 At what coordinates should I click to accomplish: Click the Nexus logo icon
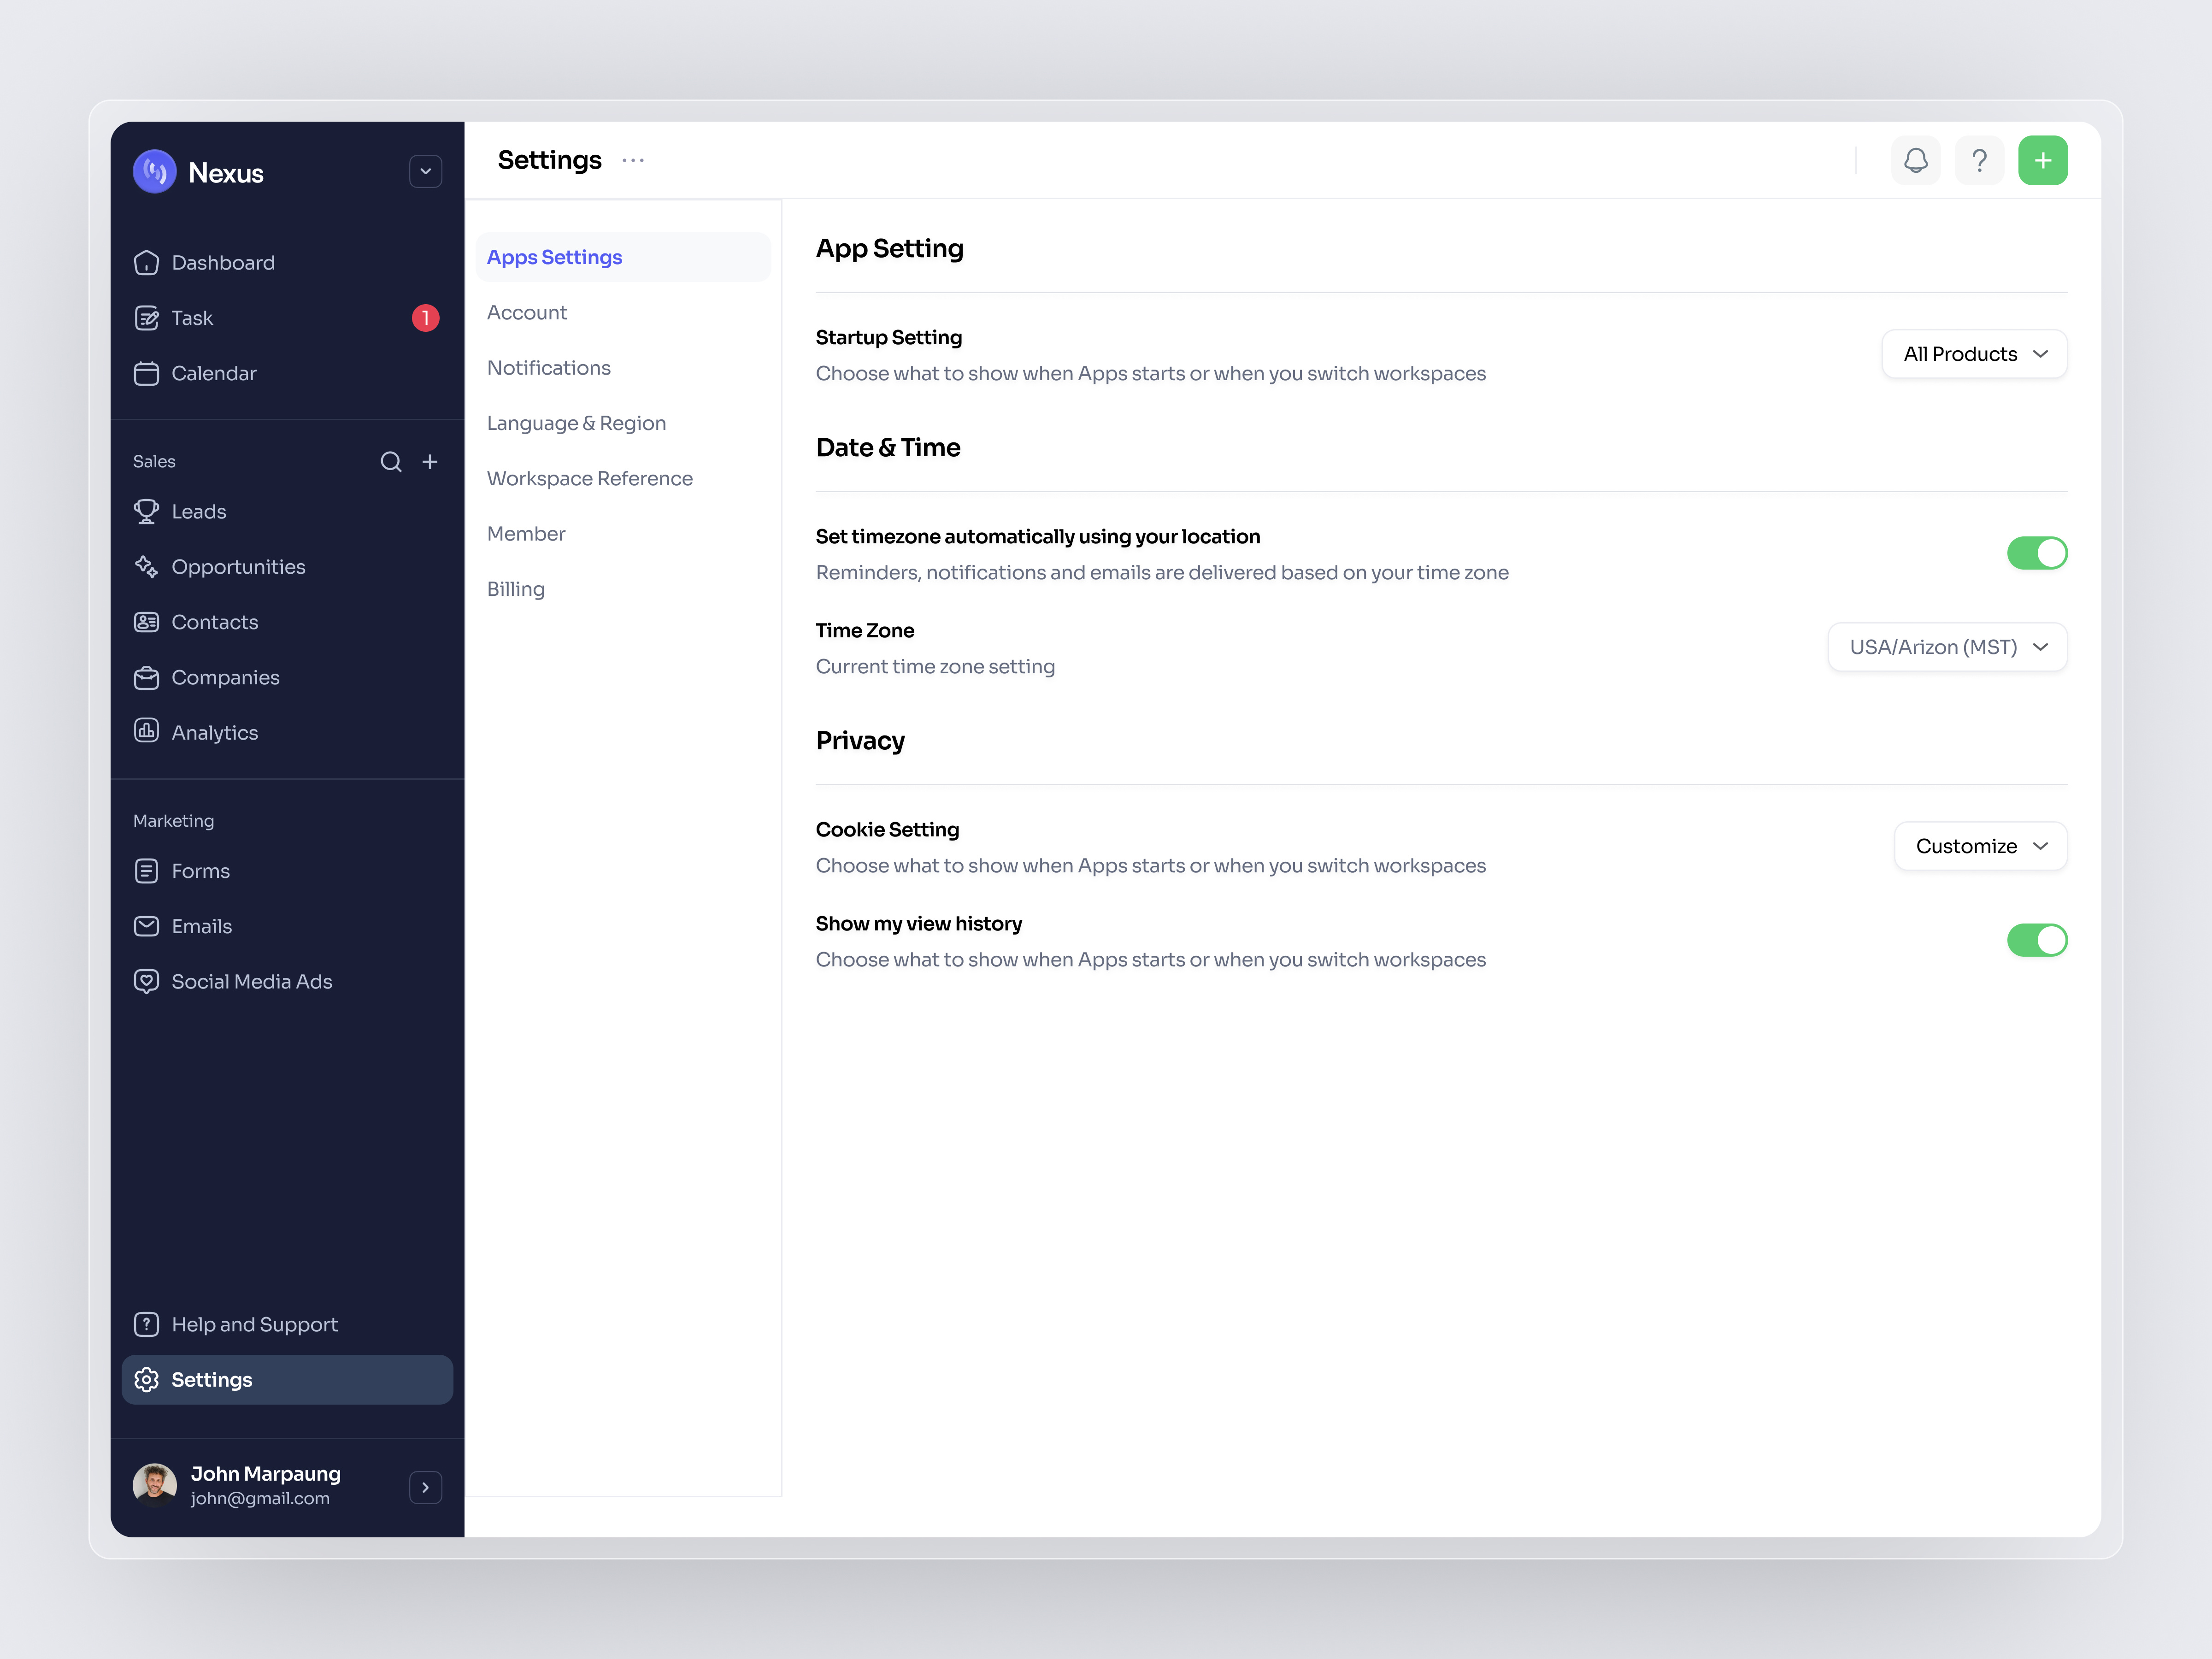155,172
